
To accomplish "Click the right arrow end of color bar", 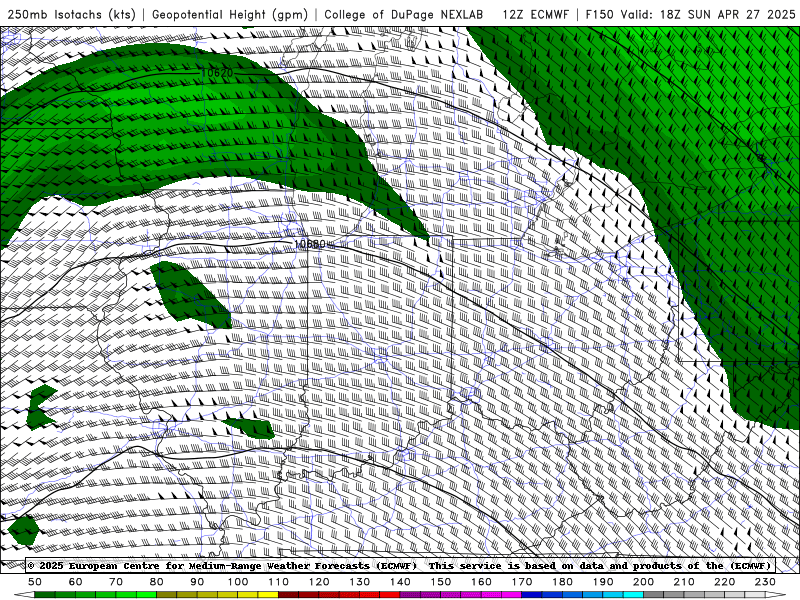I will (x=776, y=595).
